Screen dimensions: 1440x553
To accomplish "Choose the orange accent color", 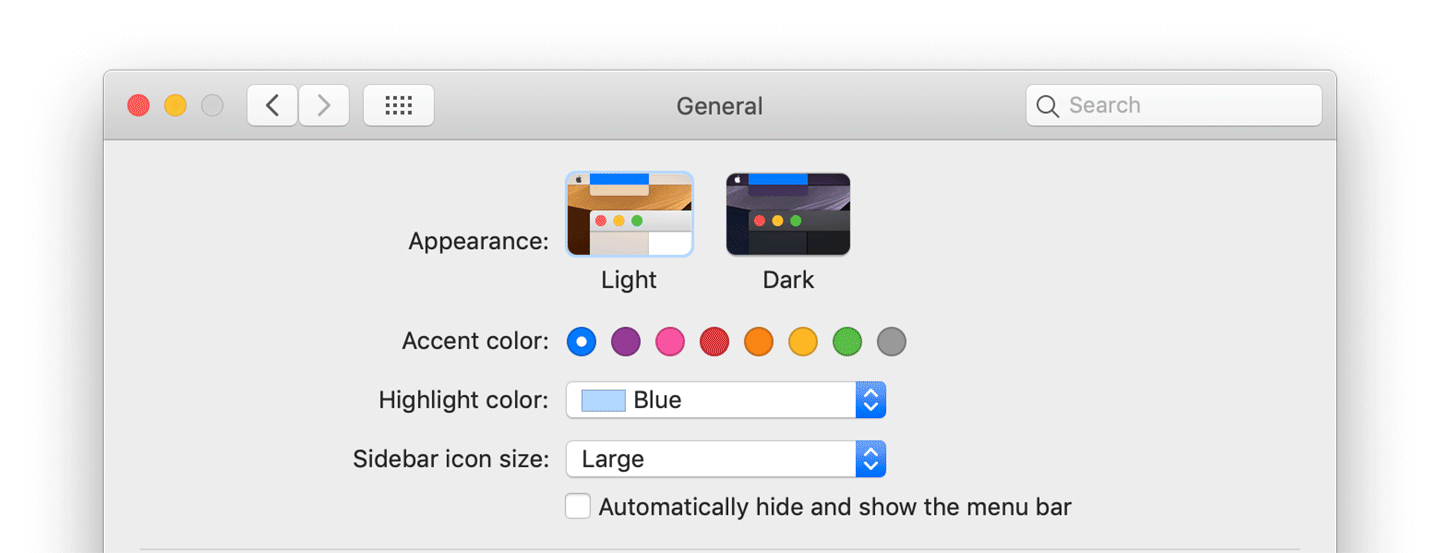I will [x=759, y=342].
